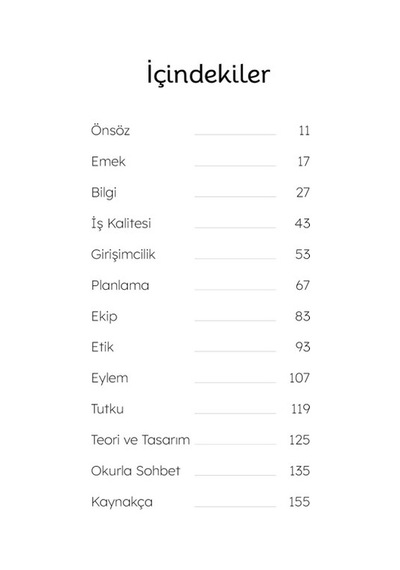
Task: Click page number 125
Action: click(300, 440)
